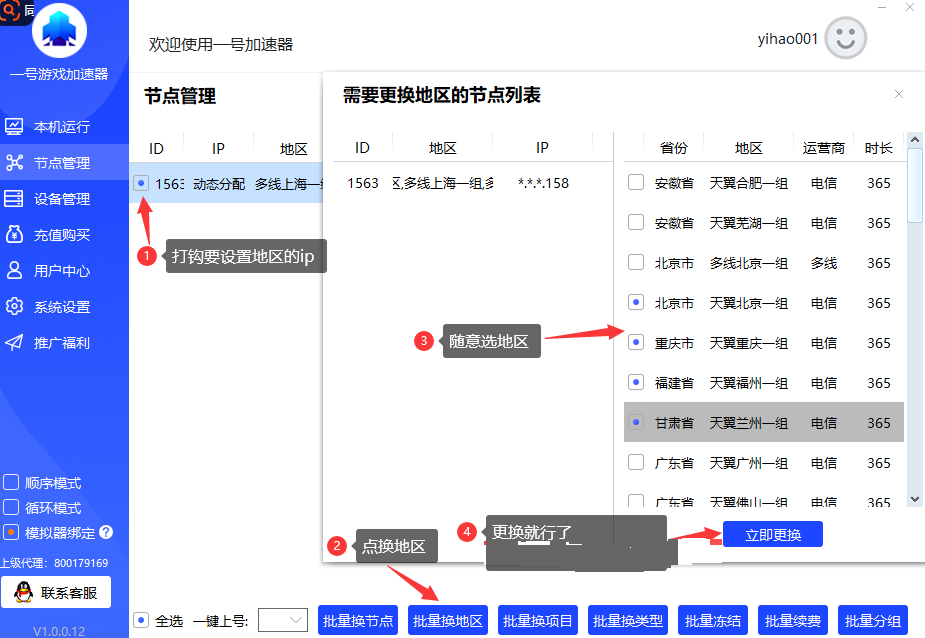Click the 系统设置 gear icon

tap(14, 307)
